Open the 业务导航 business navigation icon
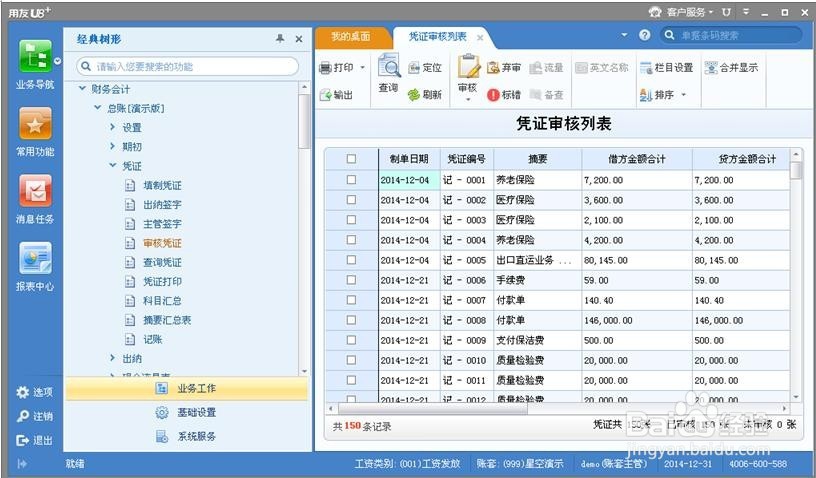Viewport: 816px width, 478px height. tap(35, 56)
